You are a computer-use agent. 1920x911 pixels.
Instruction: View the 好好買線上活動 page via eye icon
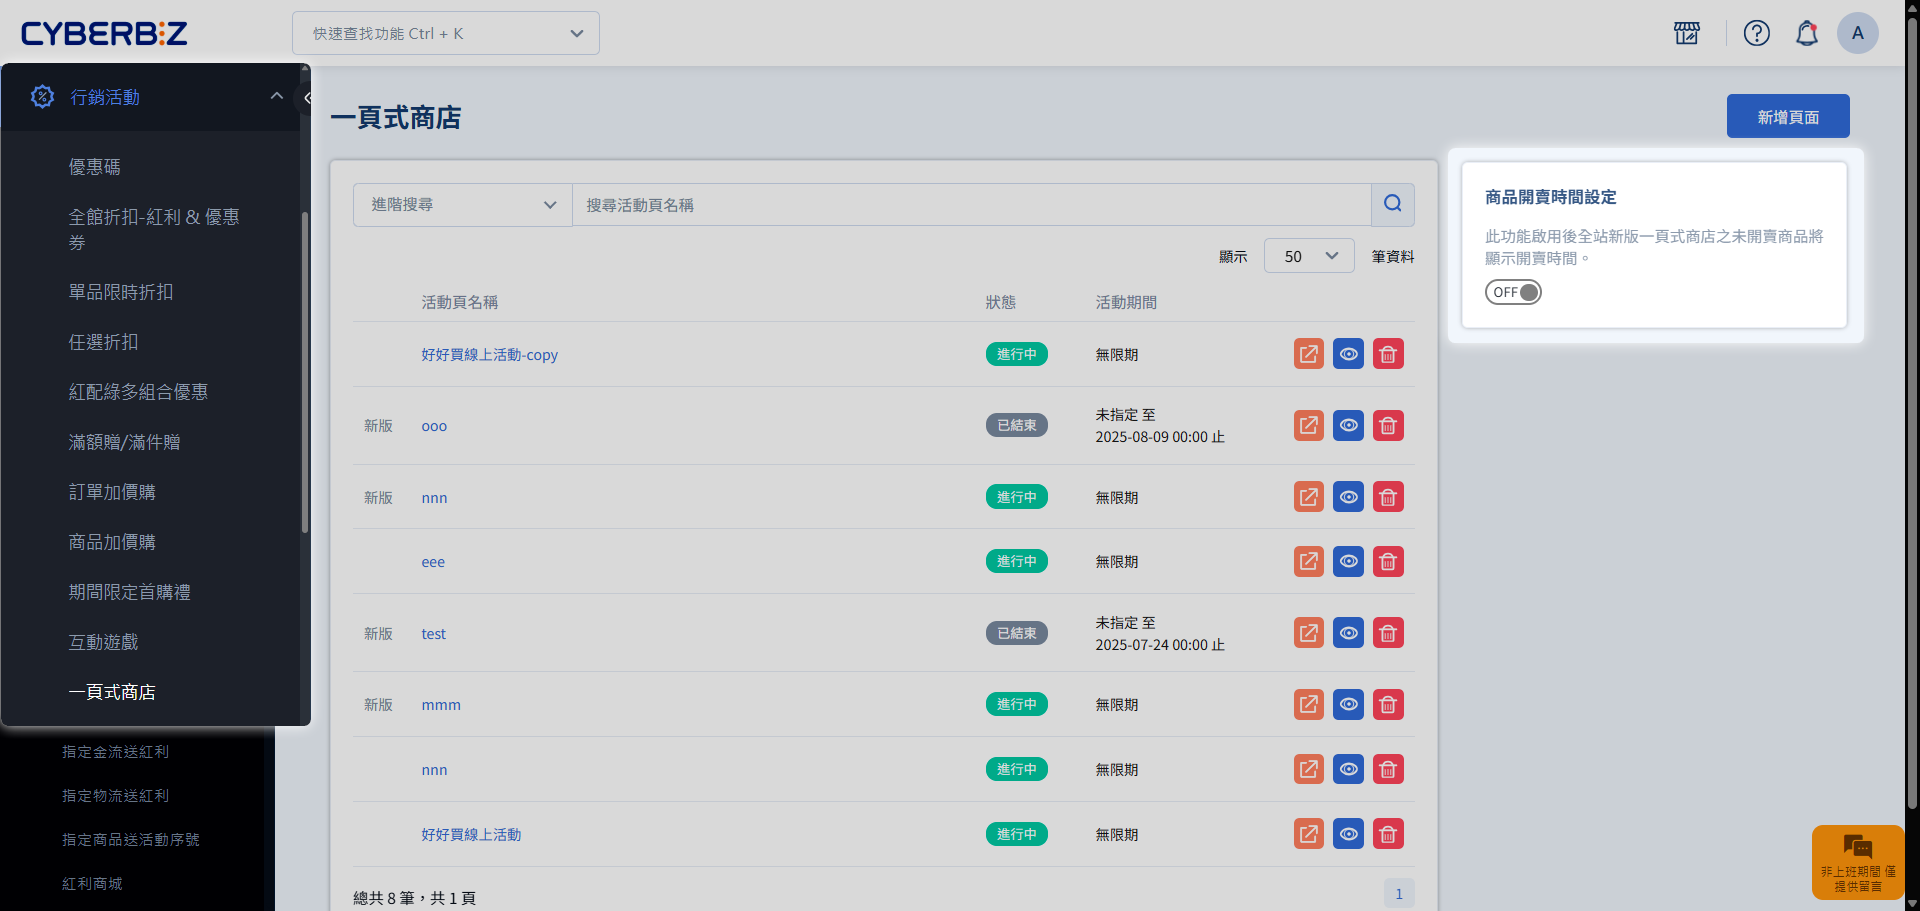(x=1348, y=834)
